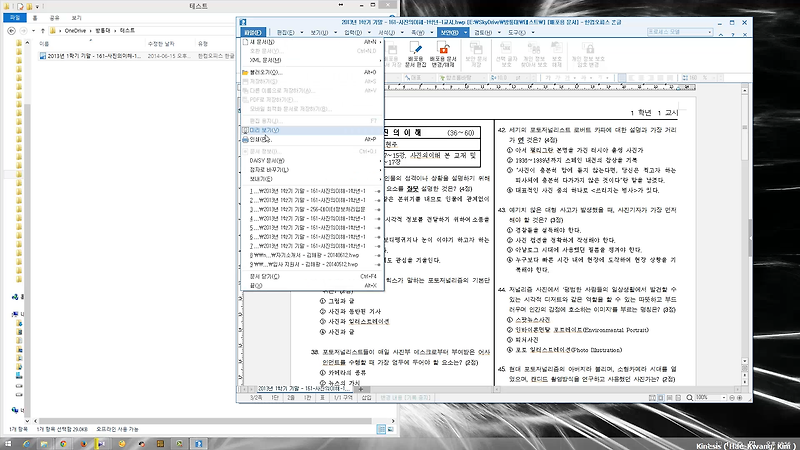Expand the arrow next to 도구 menu
800x450 pixels.
[x=533, y=33]
